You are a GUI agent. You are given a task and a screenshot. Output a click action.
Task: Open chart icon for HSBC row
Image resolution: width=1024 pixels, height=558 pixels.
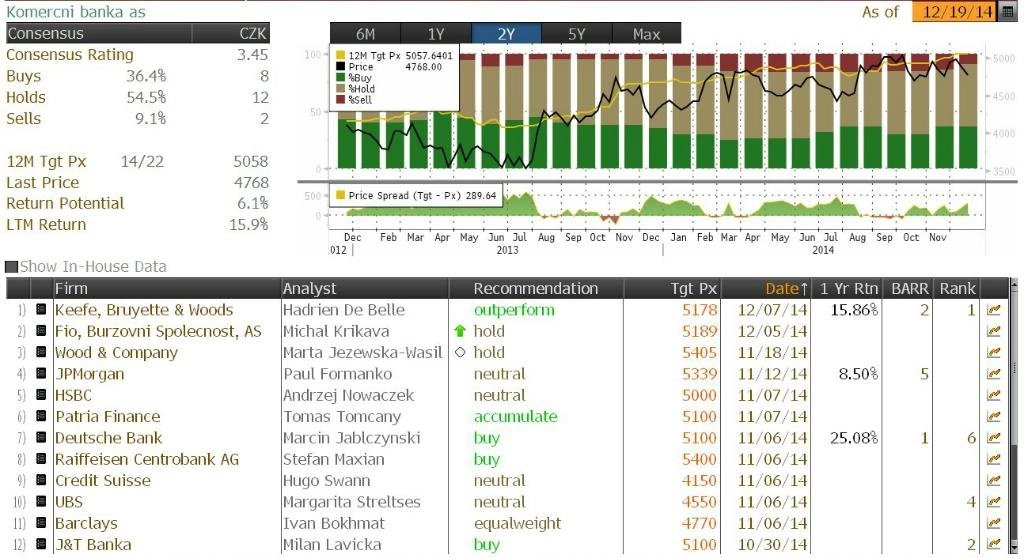click(x=993, y=395)
